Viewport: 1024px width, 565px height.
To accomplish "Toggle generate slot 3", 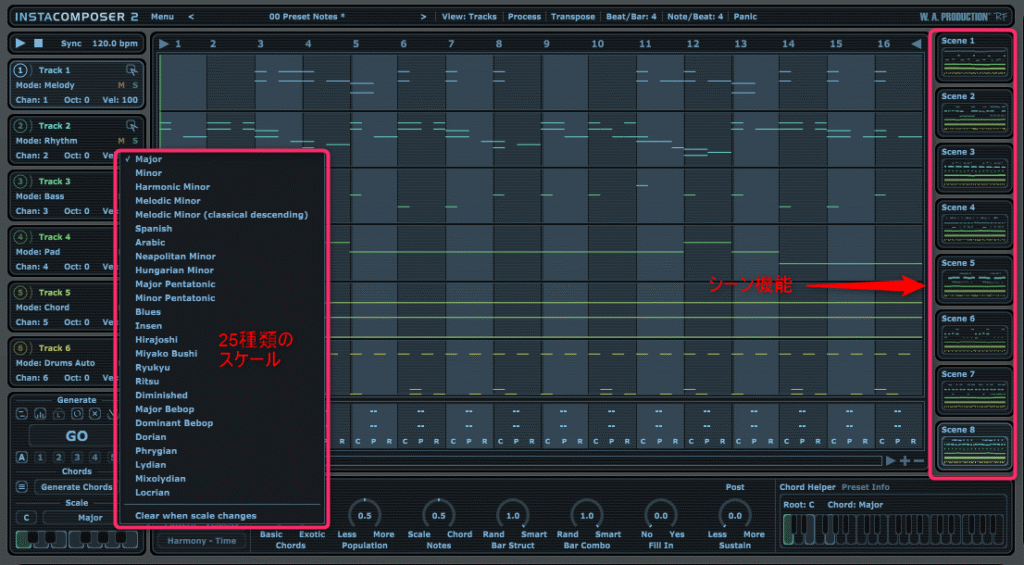I will click(76, 457).
